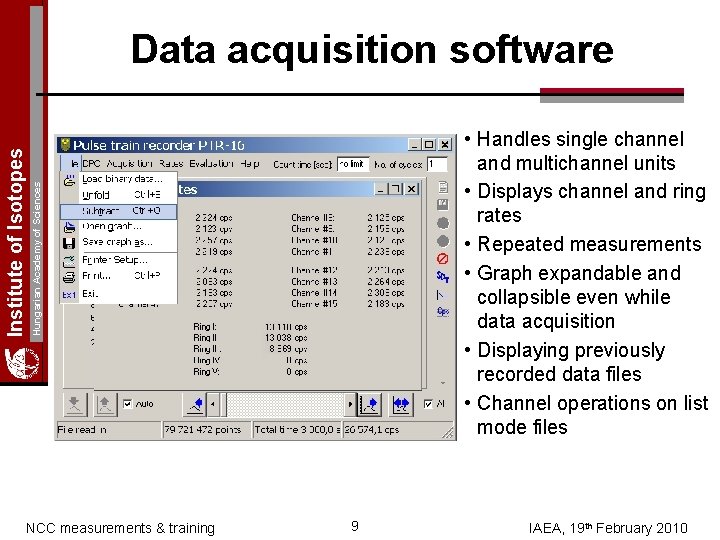The height and width of the screenshot is (540, 720).
Task: Click the 'File read in' status text
Action: (82, 430)
